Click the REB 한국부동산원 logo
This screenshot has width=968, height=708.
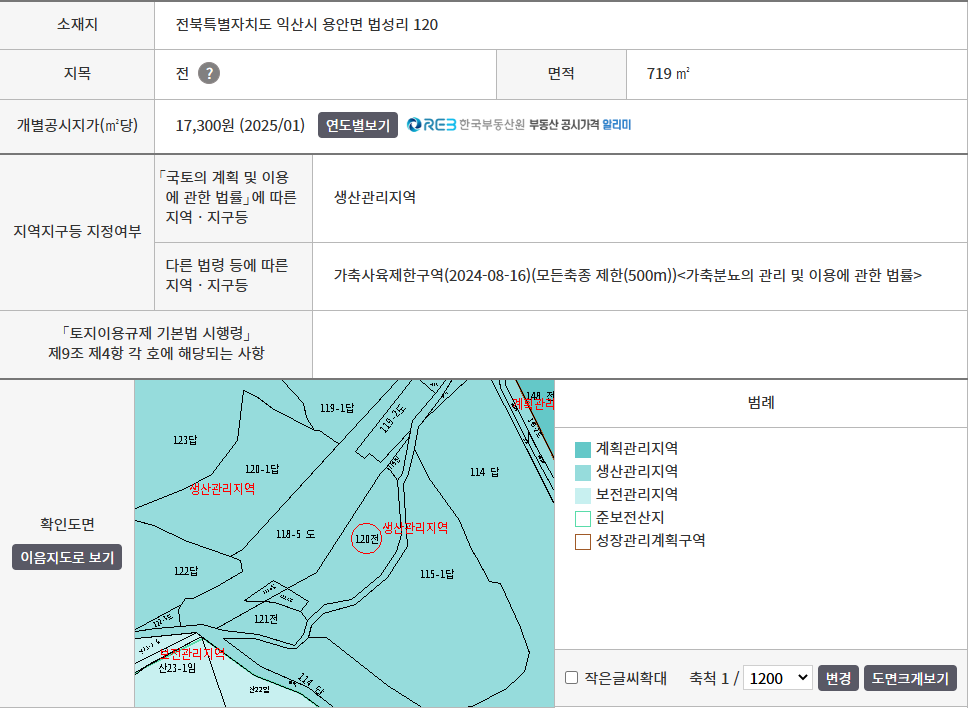point(466,125)
